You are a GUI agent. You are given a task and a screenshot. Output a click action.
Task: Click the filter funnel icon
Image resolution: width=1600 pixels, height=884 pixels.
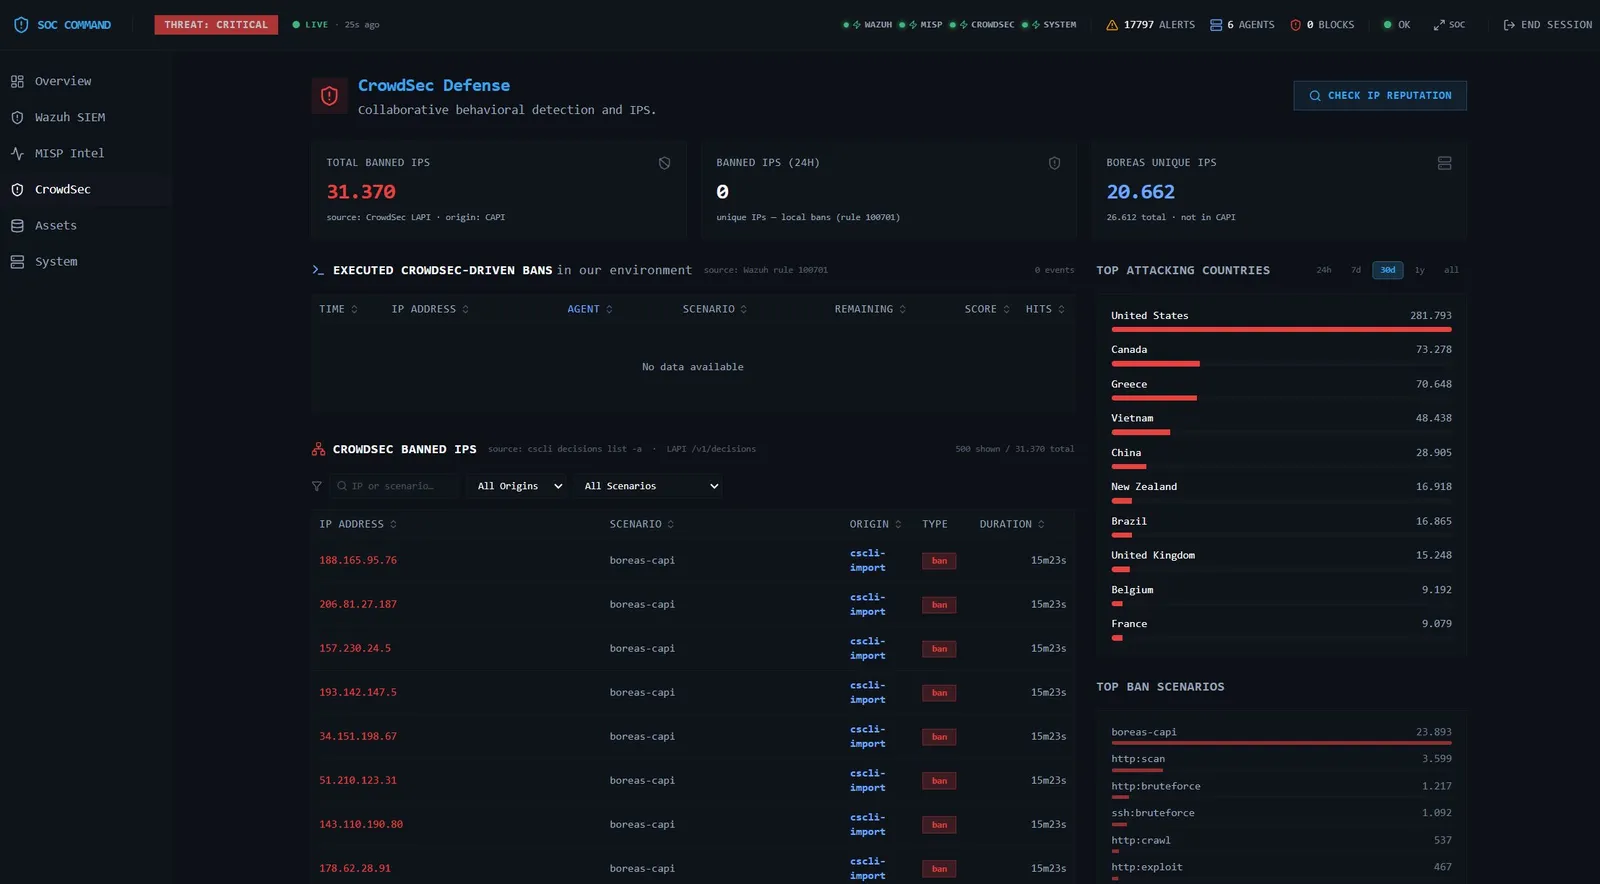click(317, 486)
